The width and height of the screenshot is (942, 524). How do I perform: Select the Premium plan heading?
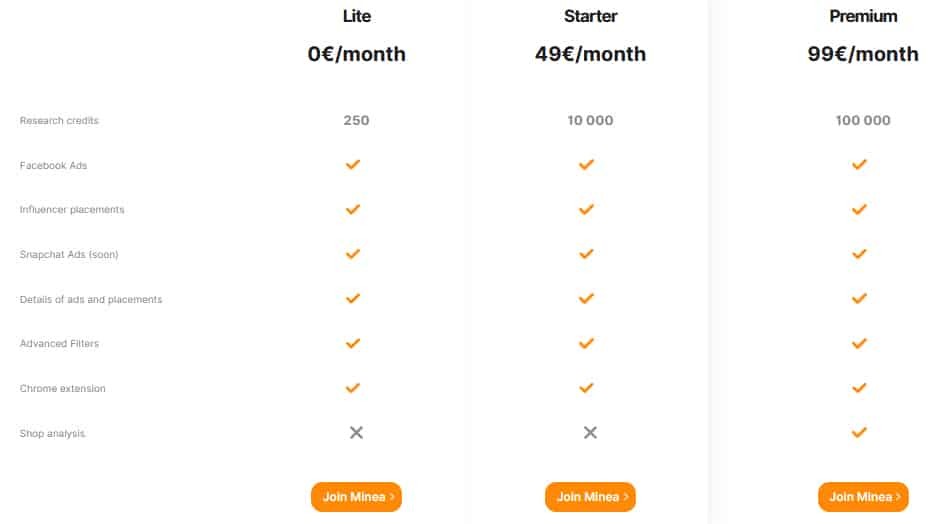863,16
